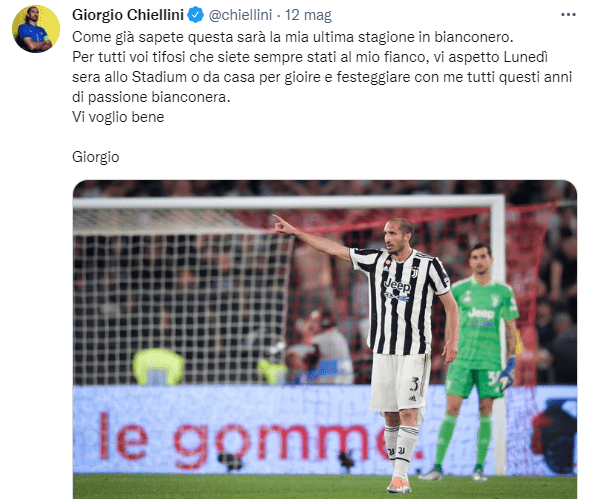
Task: Visit the @chiellini handle link
Action: (240, 15)
